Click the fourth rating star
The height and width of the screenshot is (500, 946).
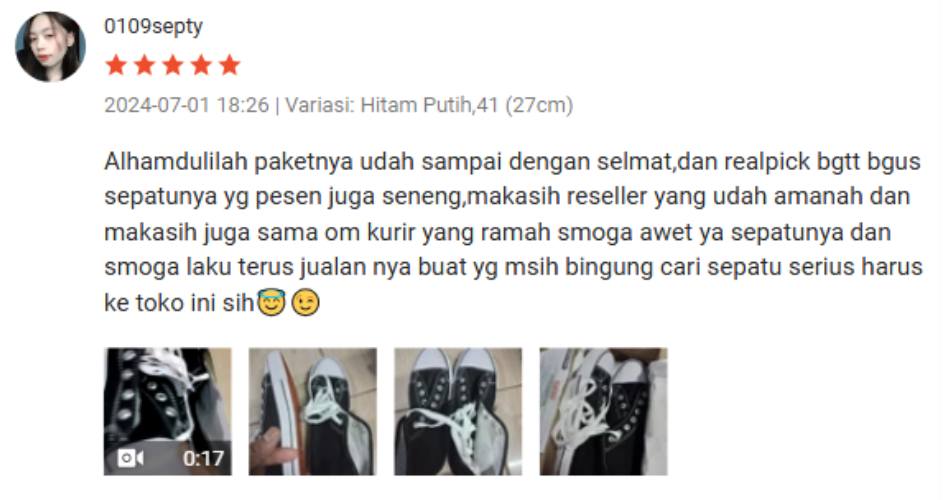(201, 65)
